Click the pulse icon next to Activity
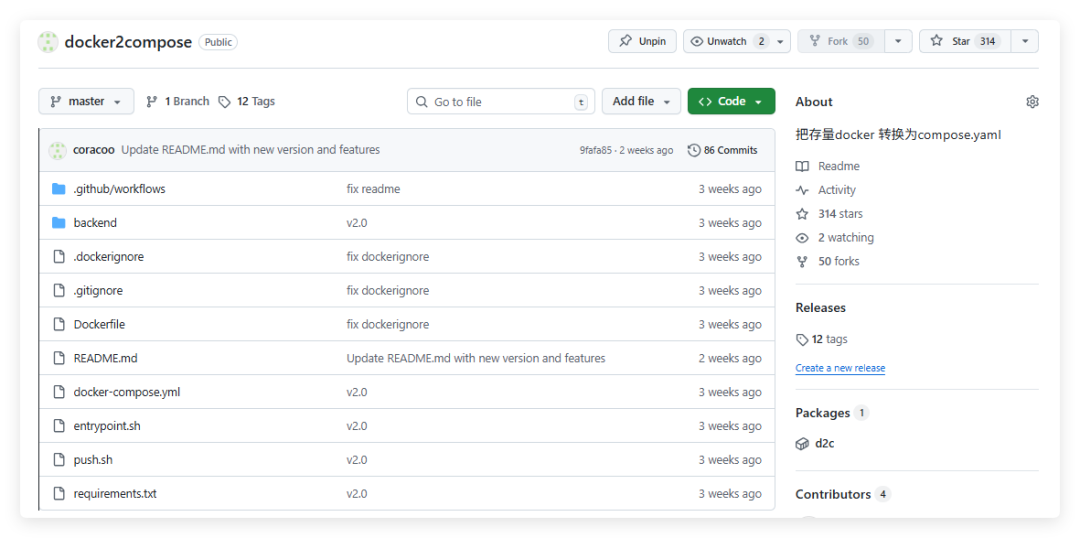This screenshot has width=1080, height=538. pyautogui.click(x=802, y=190)
